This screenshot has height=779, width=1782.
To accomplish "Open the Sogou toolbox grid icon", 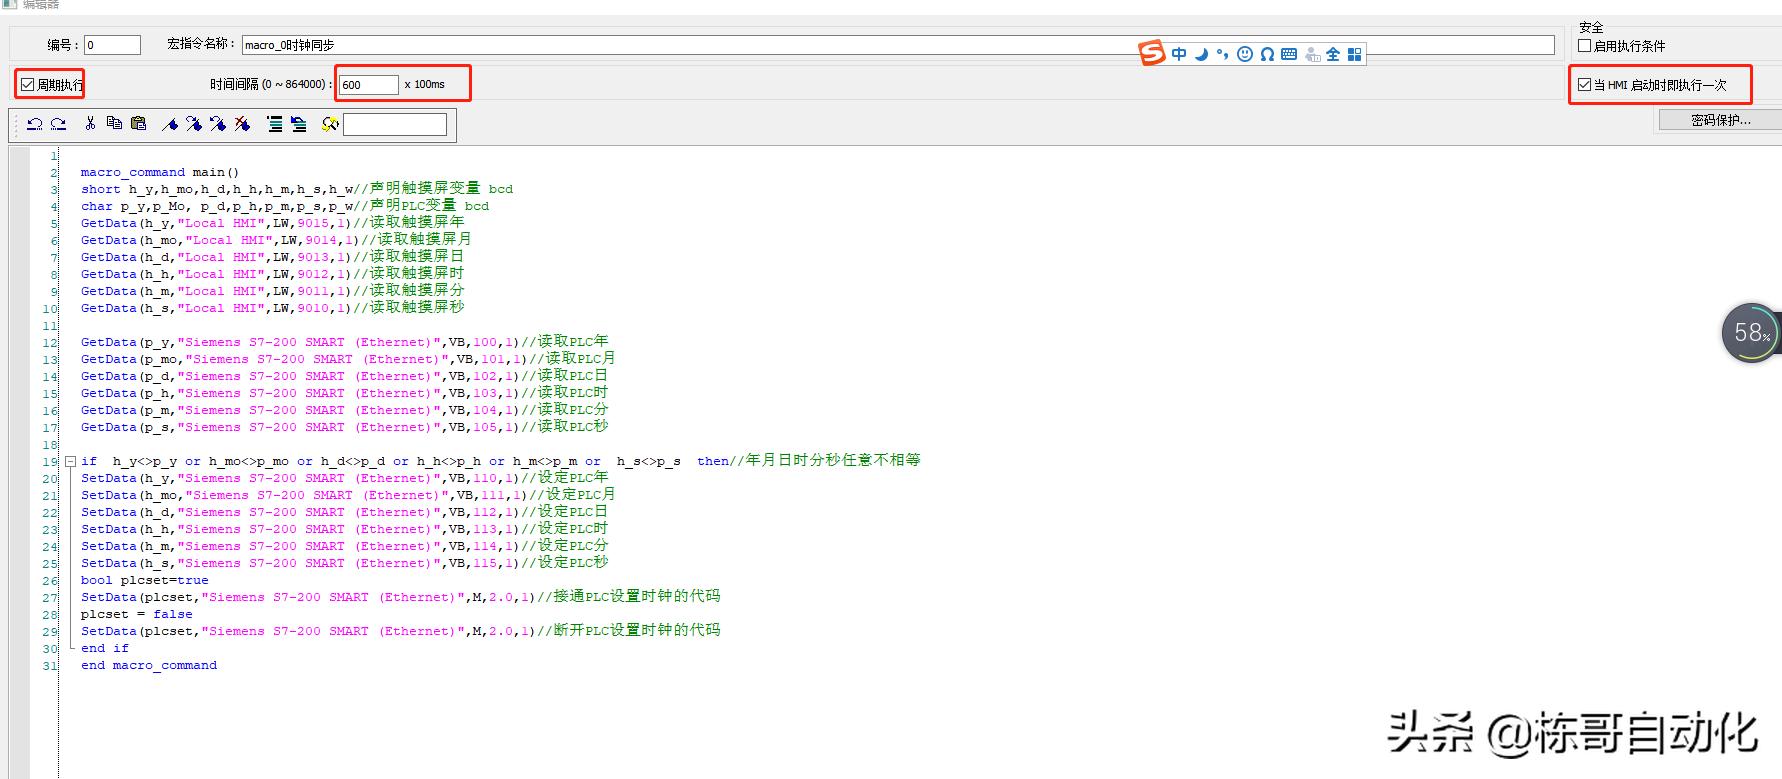I will point(1355,54).
